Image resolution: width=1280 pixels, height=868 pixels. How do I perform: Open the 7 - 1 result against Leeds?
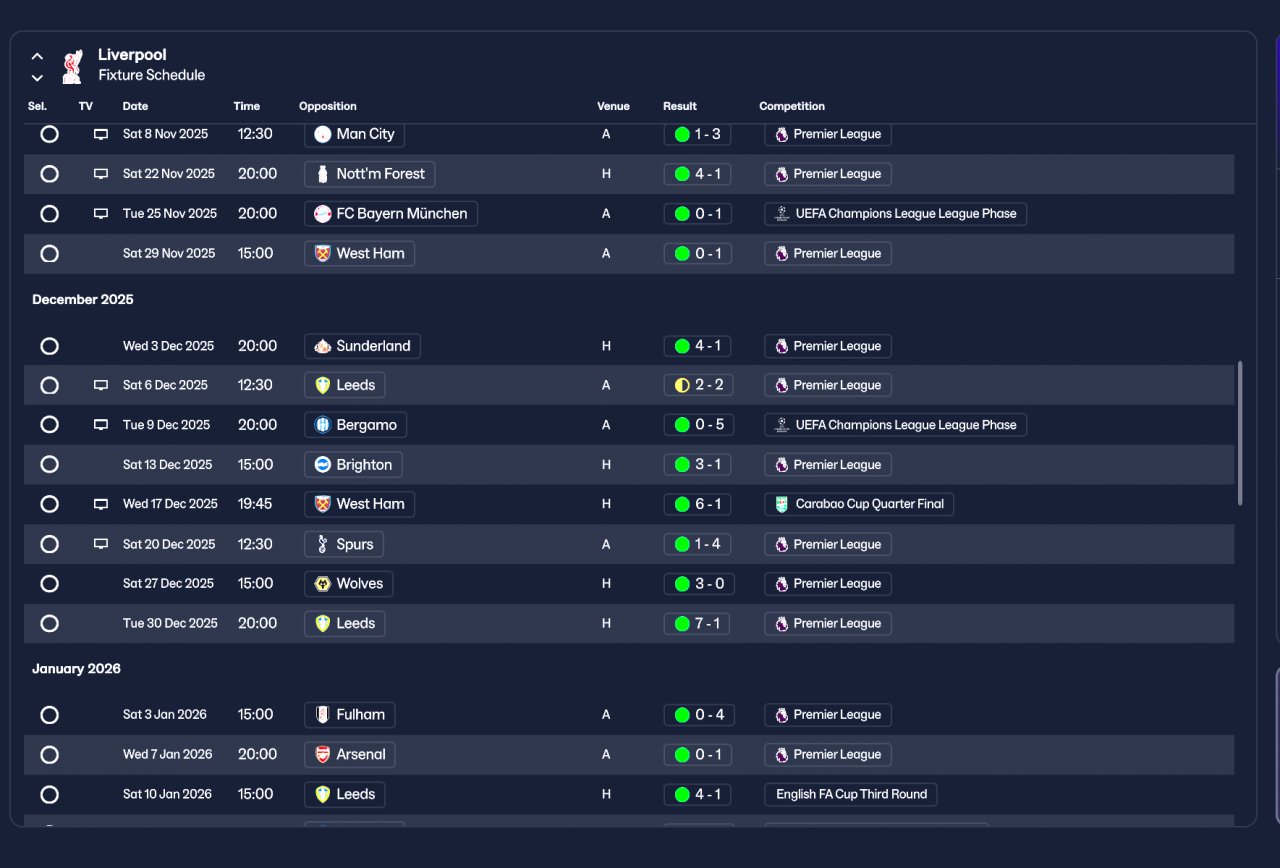pos(698,624)
